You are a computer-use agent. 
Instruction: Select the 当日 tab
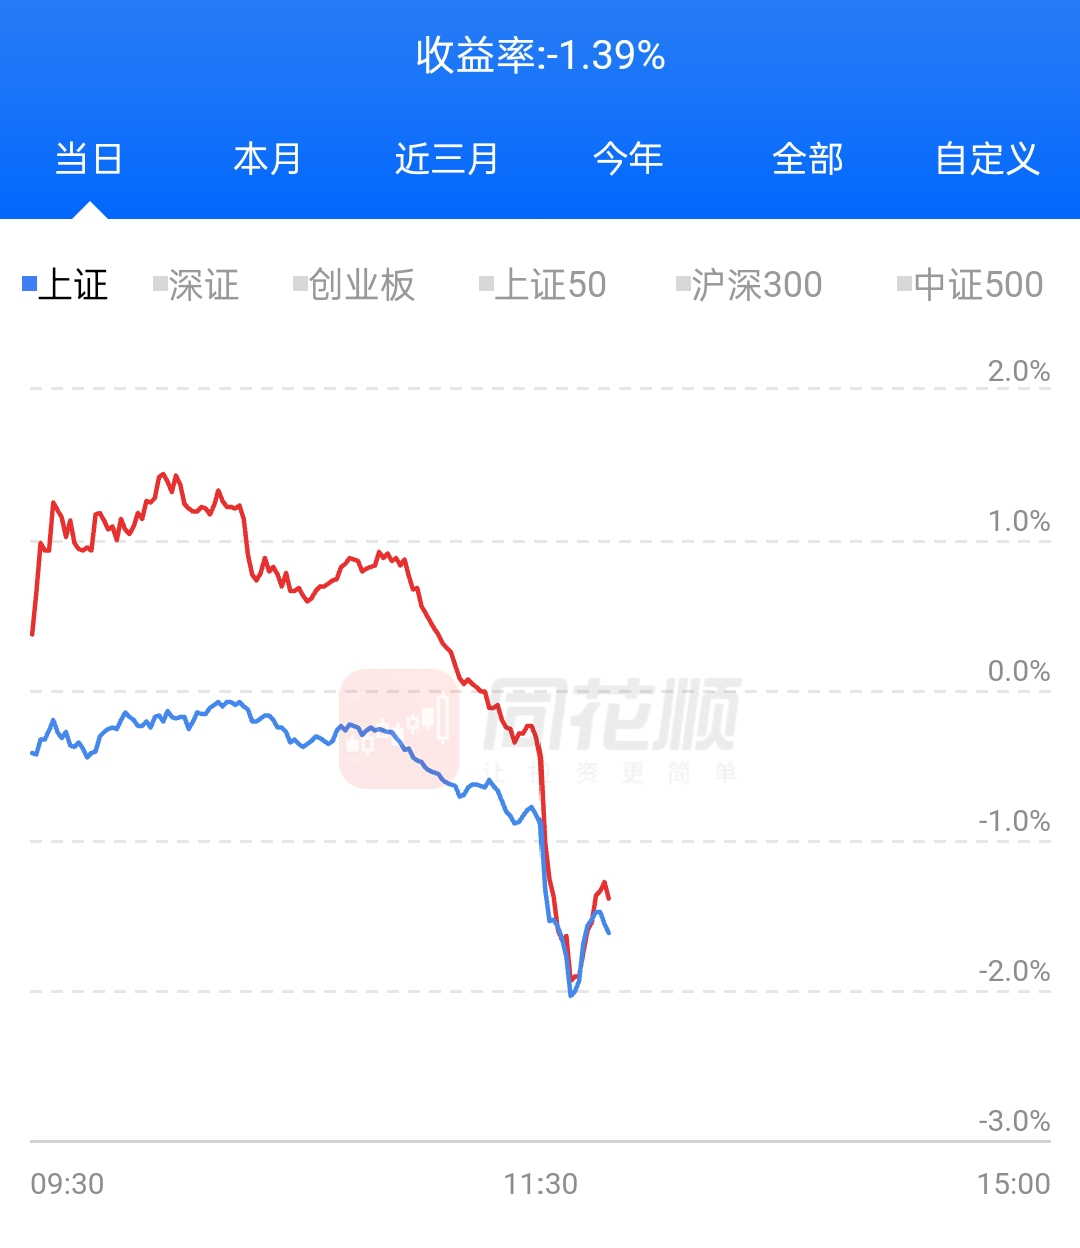point(89,159)
